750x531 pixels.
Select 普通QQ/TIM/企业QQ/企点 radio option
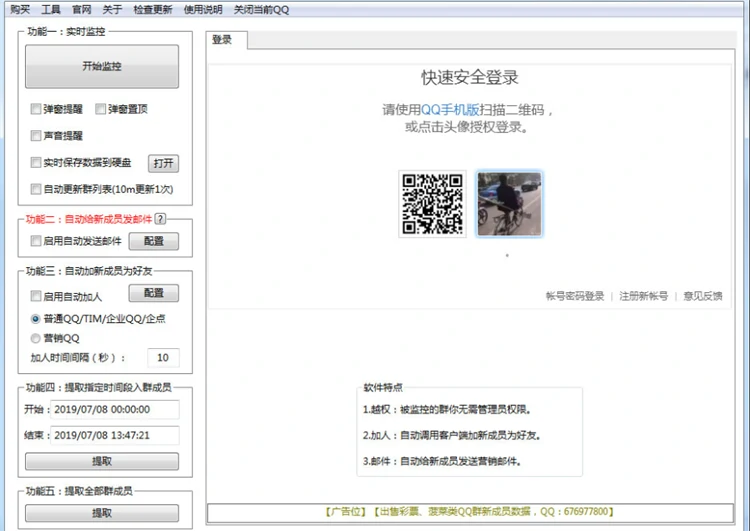pyautogui.click(x=35, y=319)
